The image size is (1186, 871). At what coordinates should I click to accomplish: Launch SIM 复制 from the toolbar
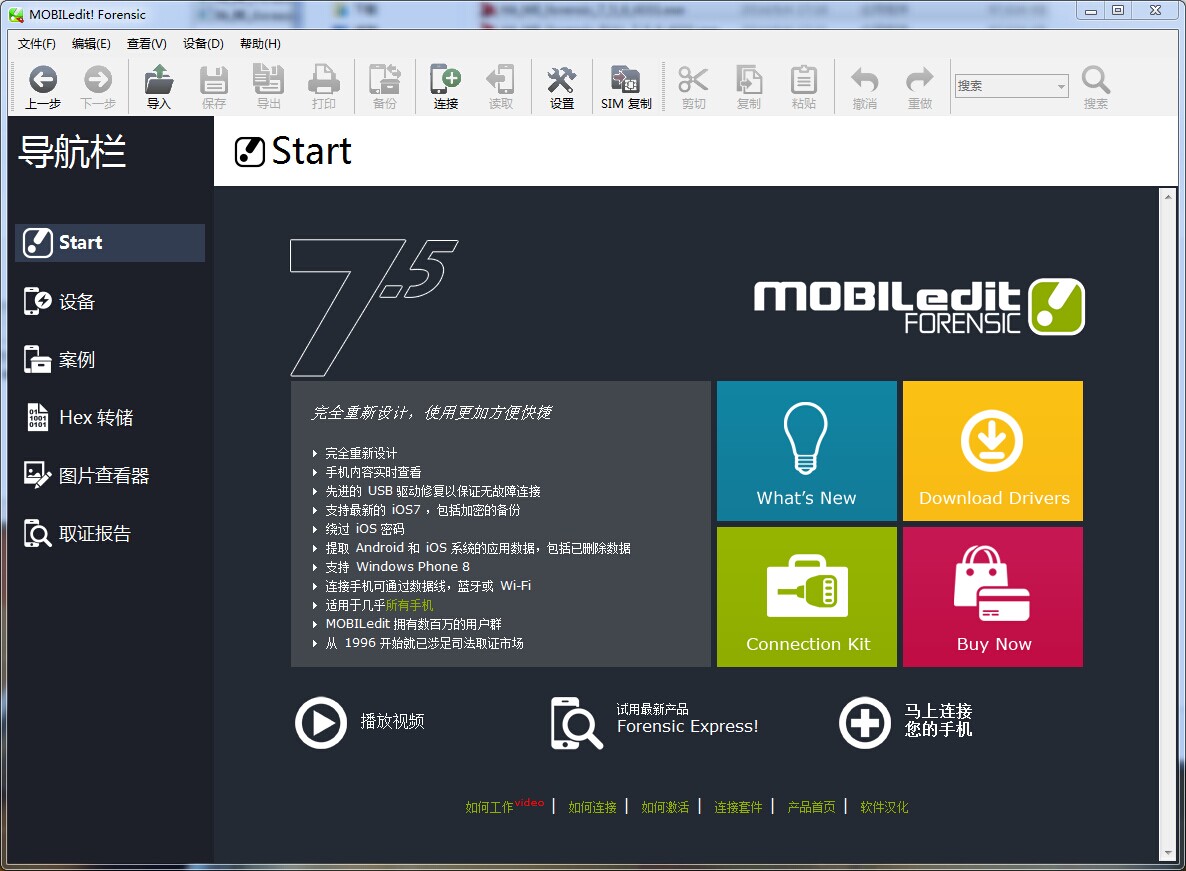click(x=626, y=85)
